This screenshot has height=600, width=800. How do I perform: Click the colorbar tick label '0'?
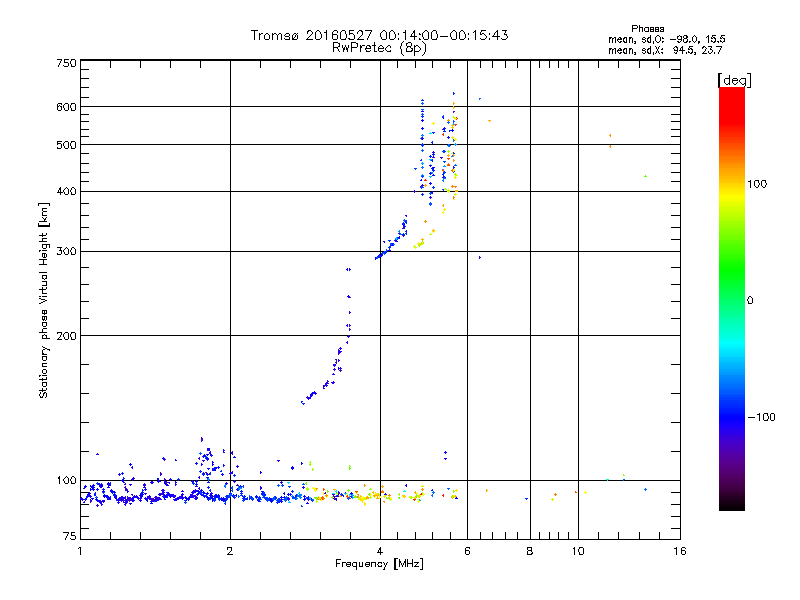coord(750,301)
